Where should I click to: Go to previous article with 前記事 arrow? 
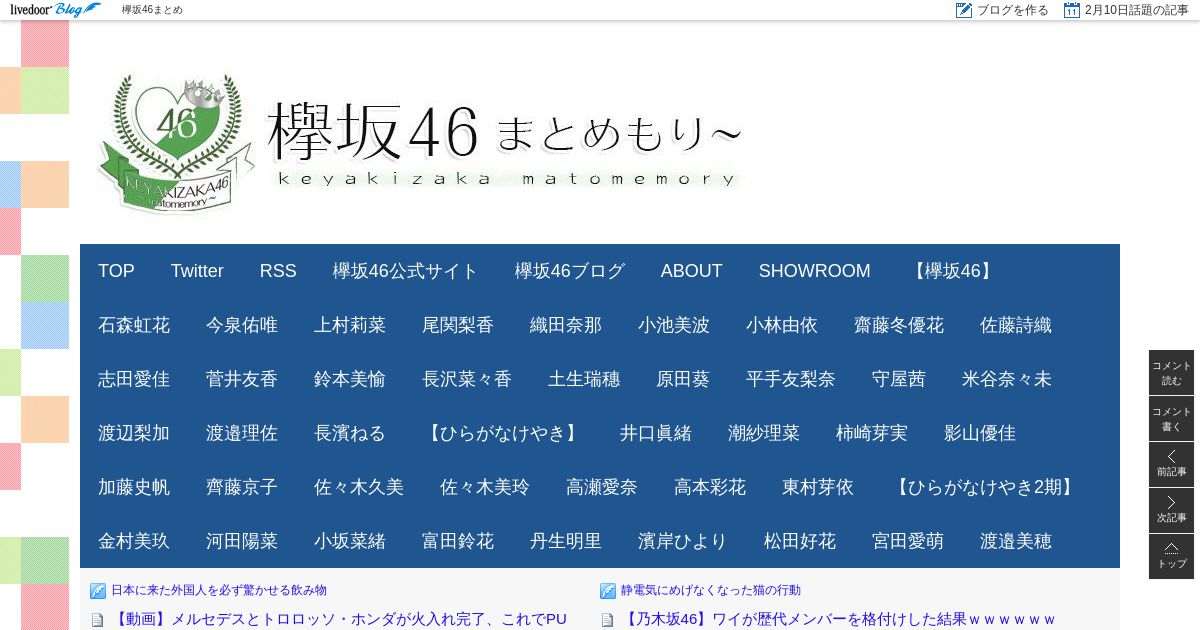point(1171,465)
